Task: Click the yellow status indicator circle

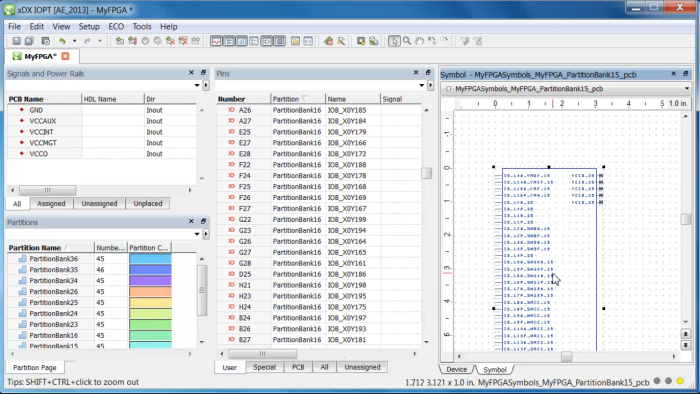Action: coord(679,381)
